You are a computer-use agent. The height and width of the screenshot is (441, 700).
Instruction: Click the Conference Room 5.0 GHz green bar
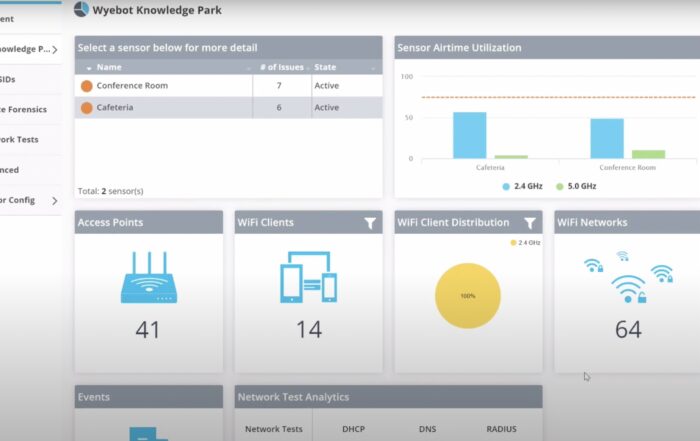click(x=649, y=154)
